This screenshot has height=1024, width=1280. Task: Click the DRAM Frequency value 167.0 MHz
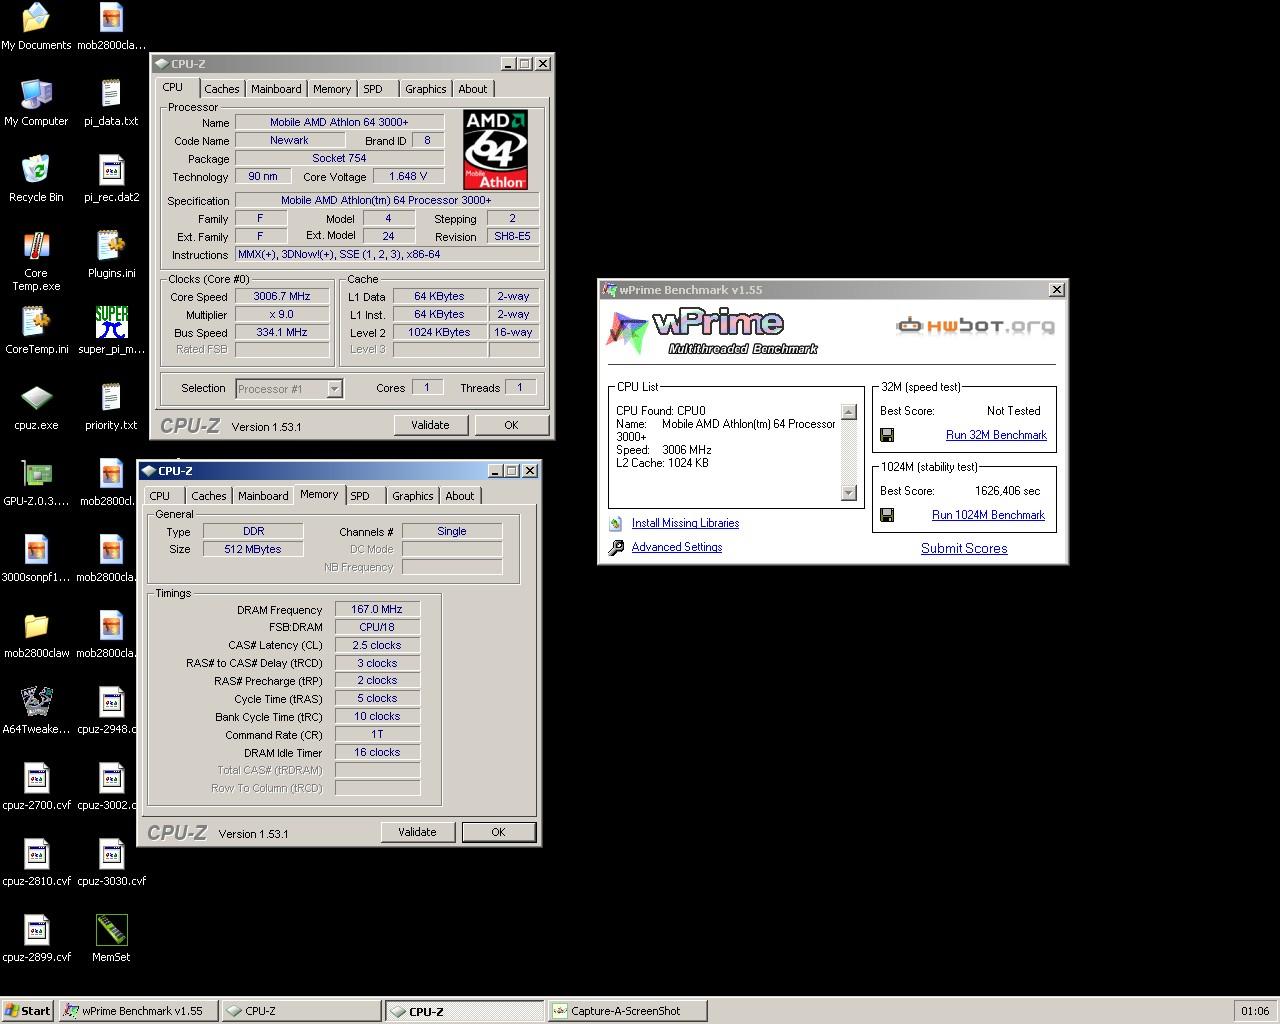click(x=377, y=609)
